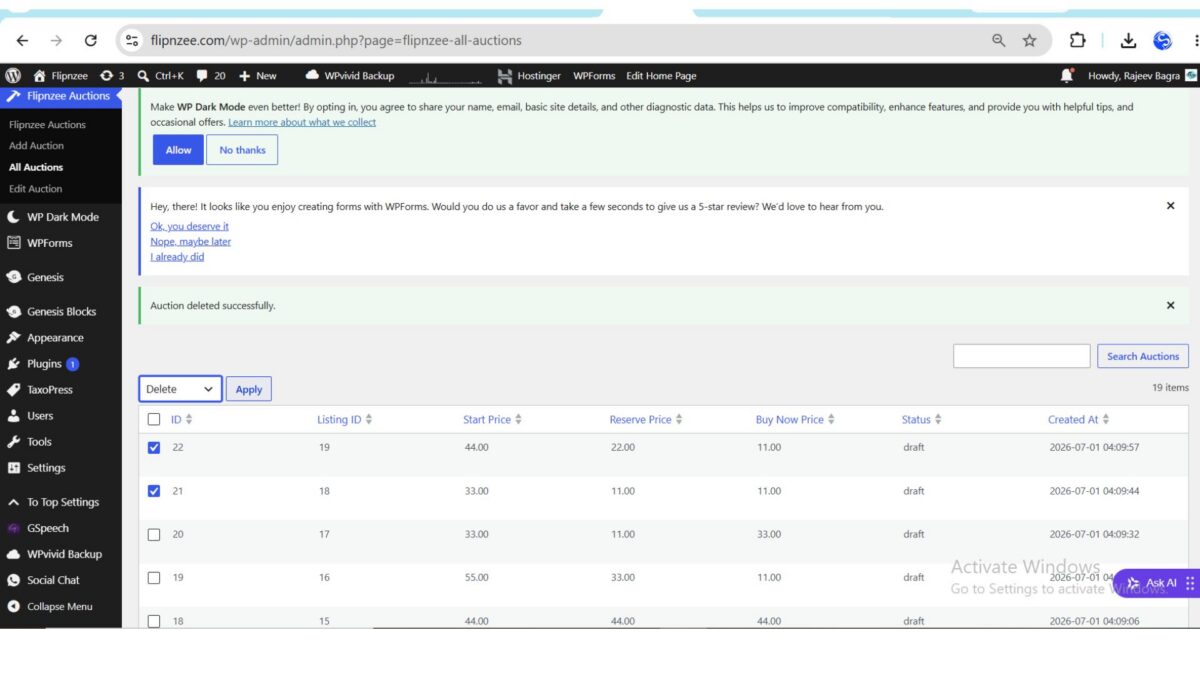This screenshot has width=1200, height=675.
Task: Reload the page with refresh icon
Action: click(91, 41)
